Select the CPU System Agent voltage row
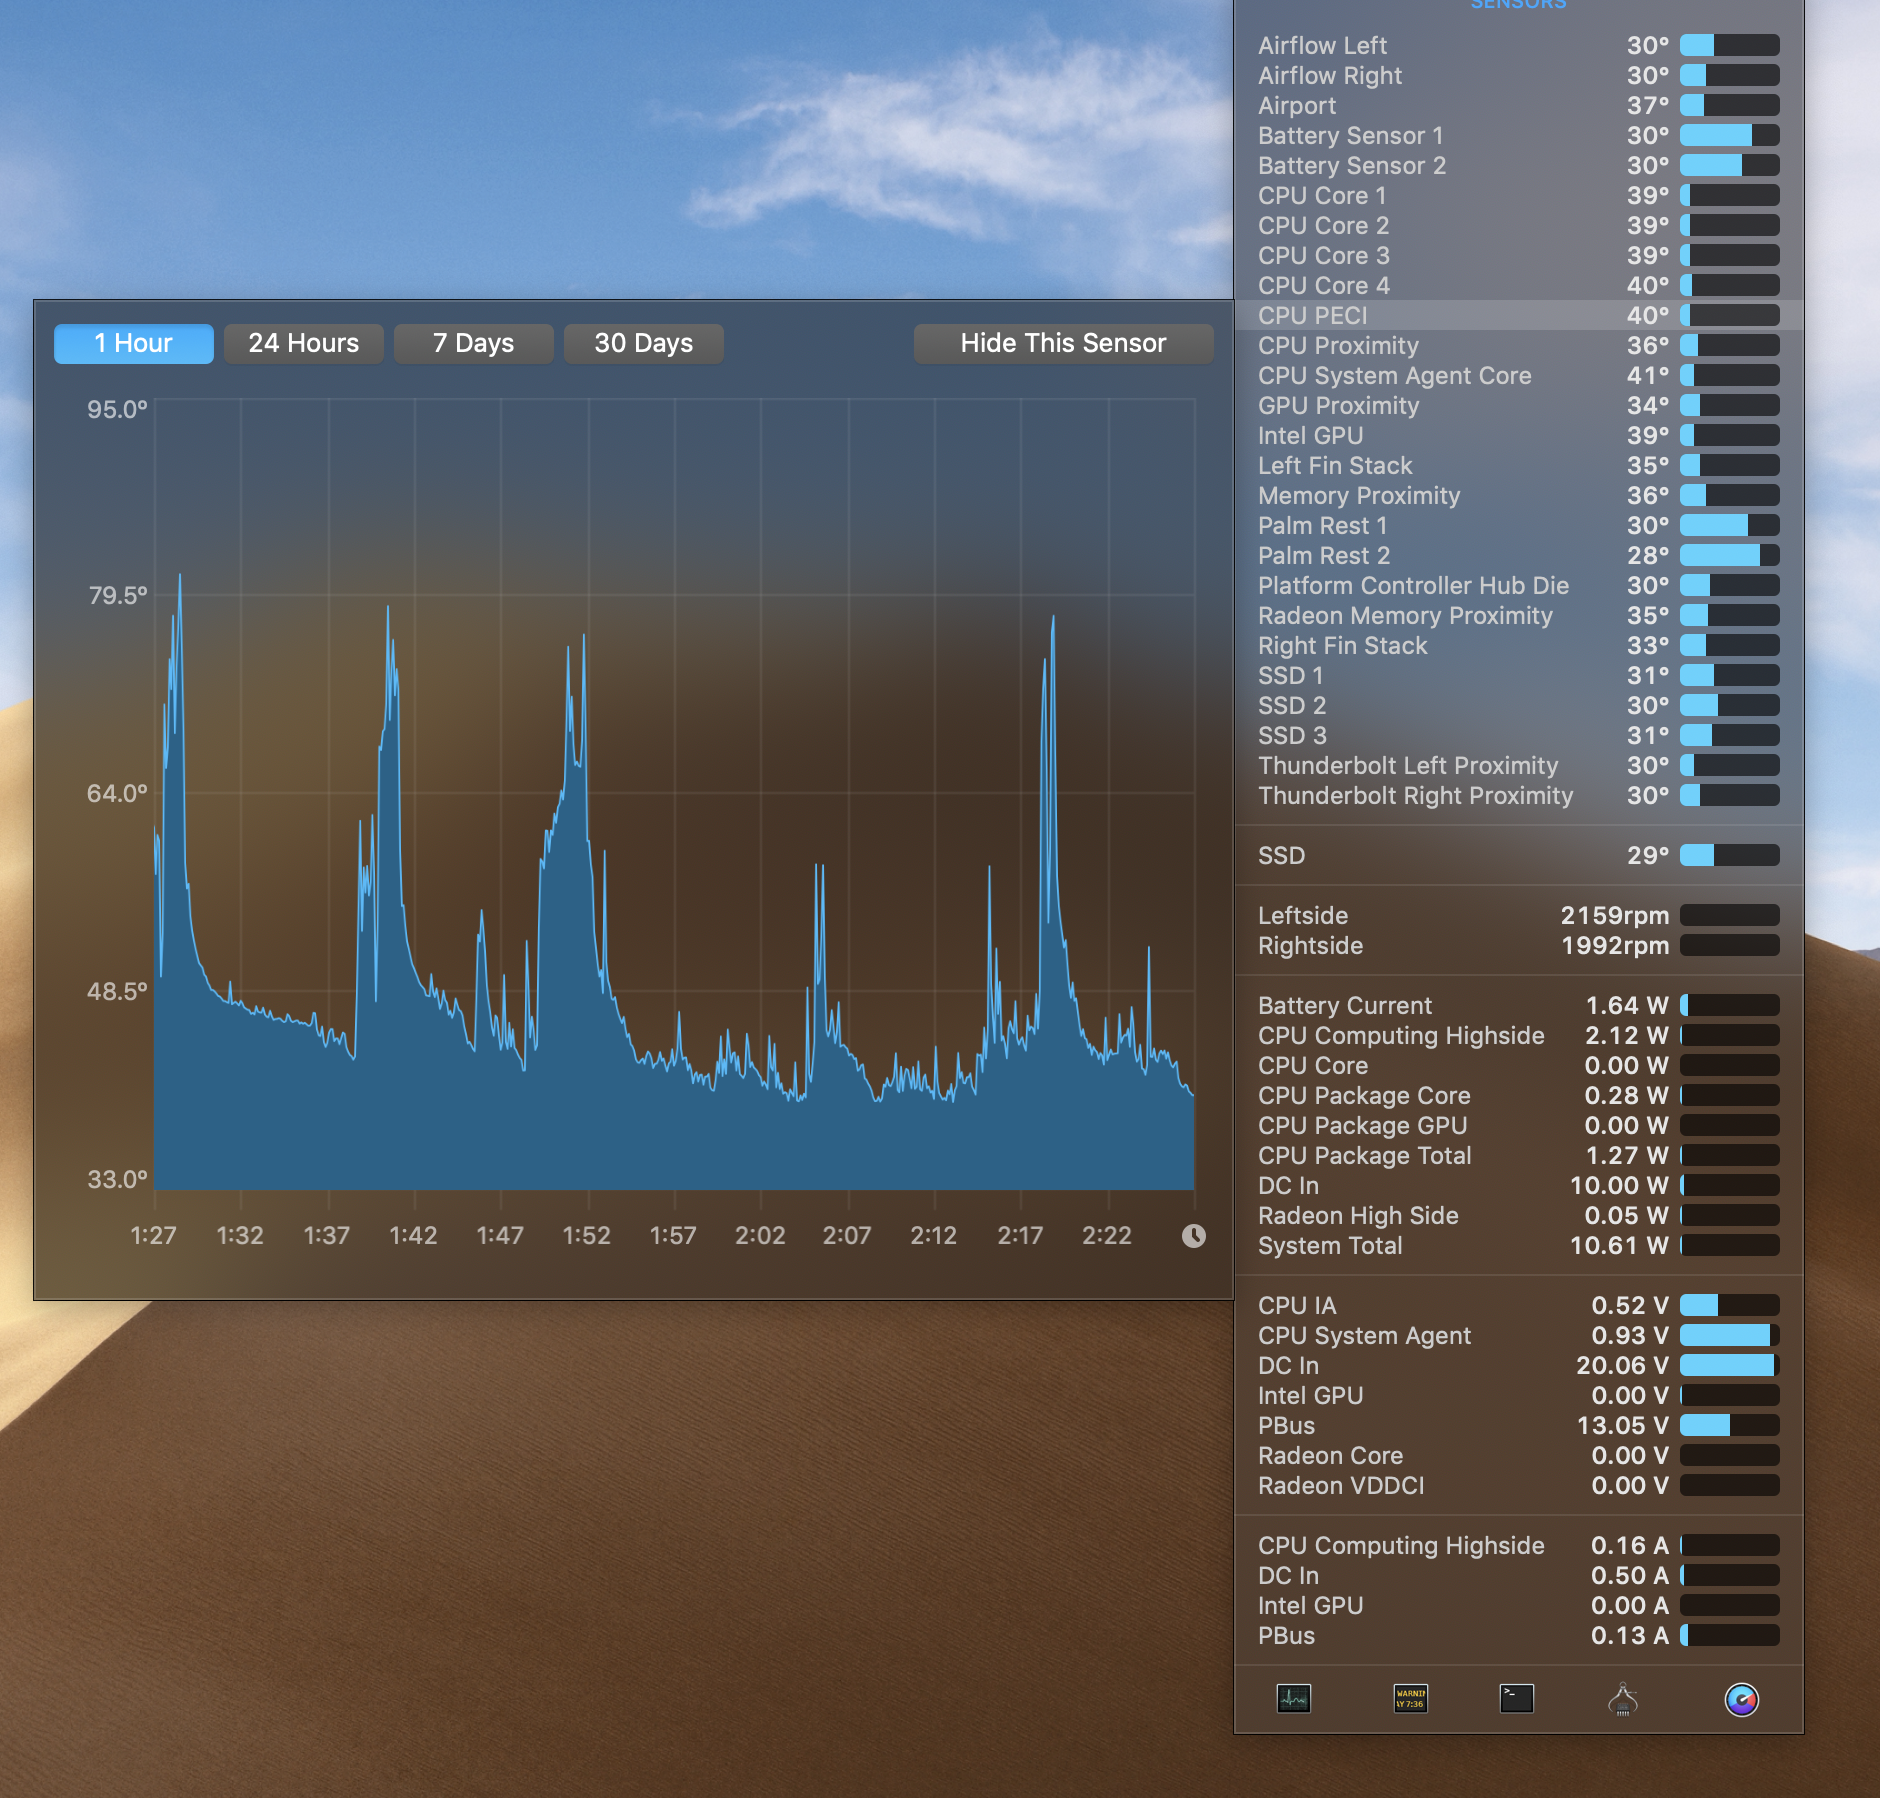 (x=1519, y=1335)
